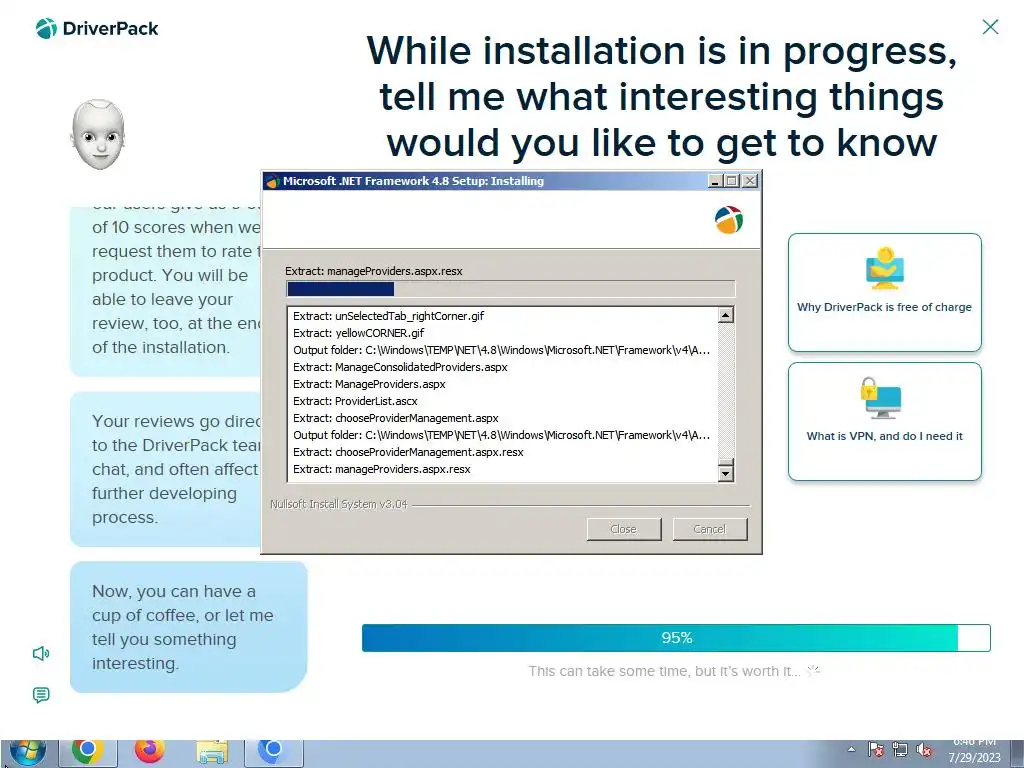Screen dimensions: 1024x768
Task: Toggle the chat messages icon in the left sidebar
Action: 41,695
